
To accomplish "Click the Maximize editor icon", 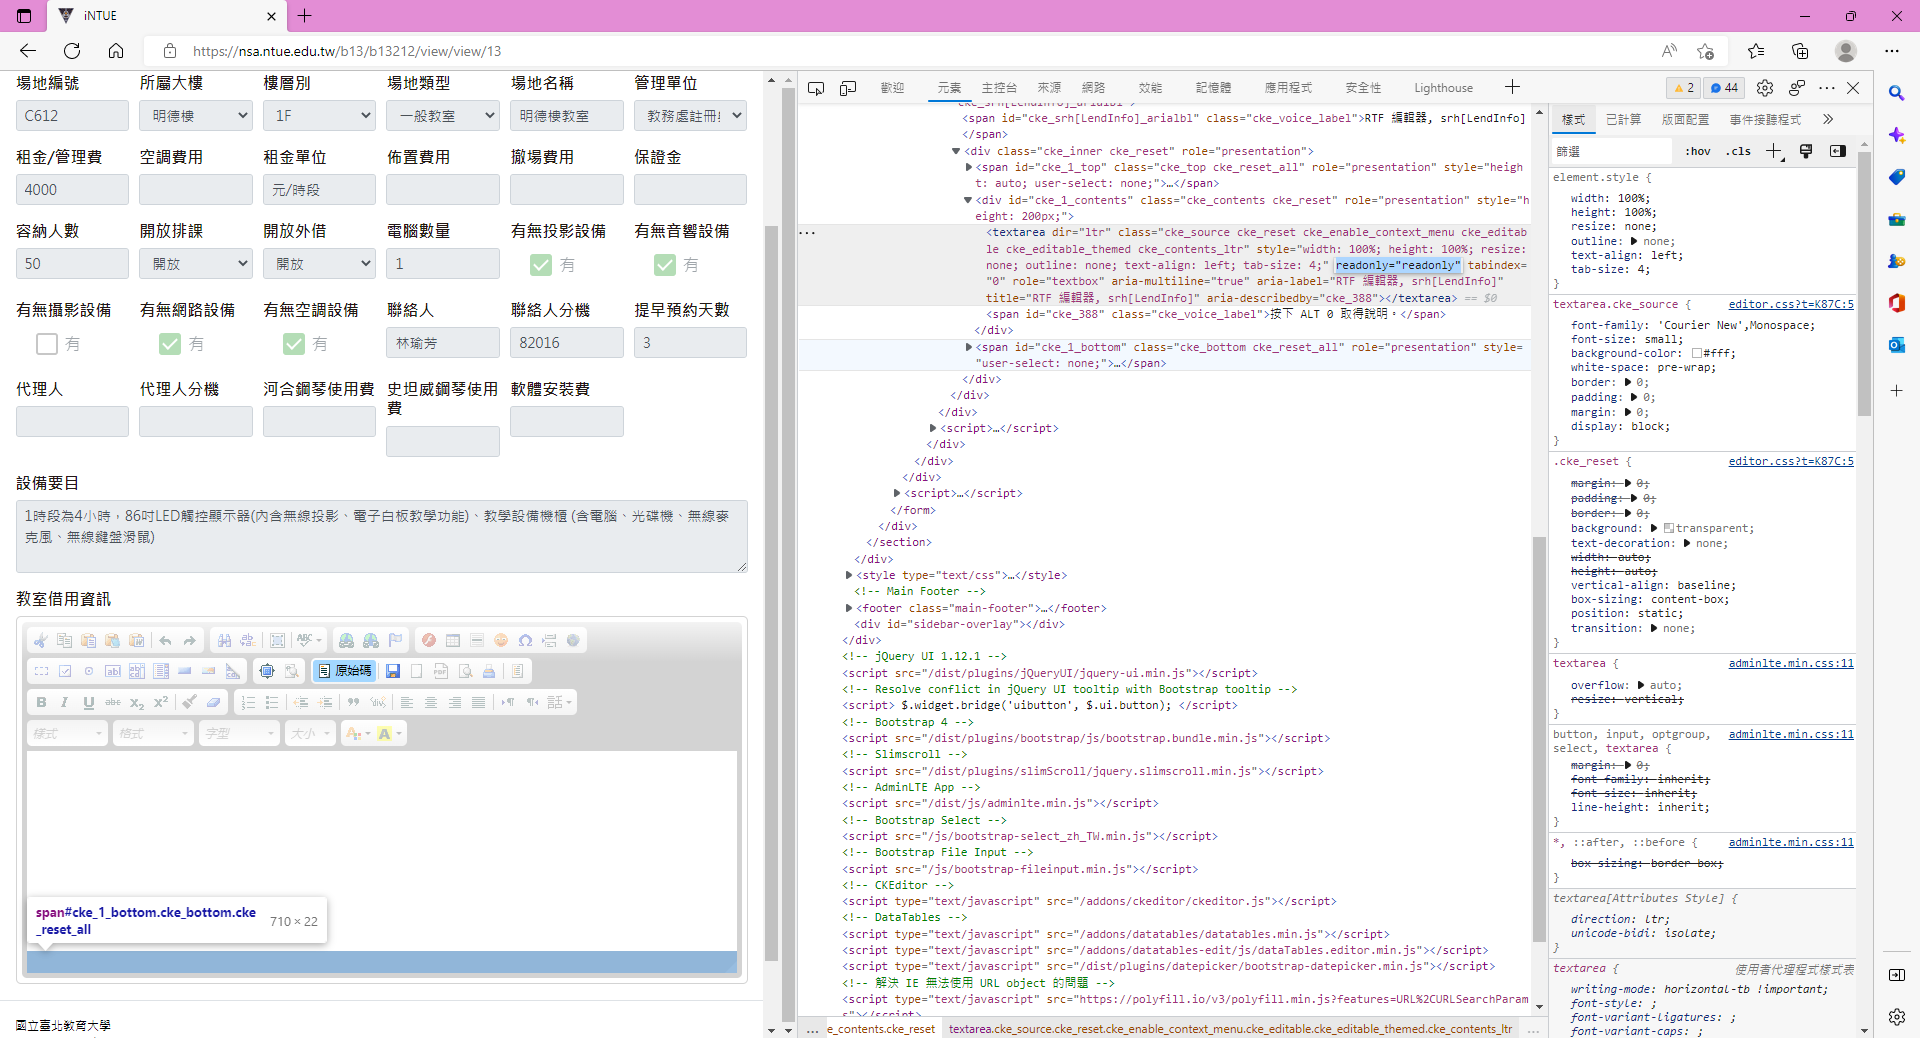I will (267, 671).
